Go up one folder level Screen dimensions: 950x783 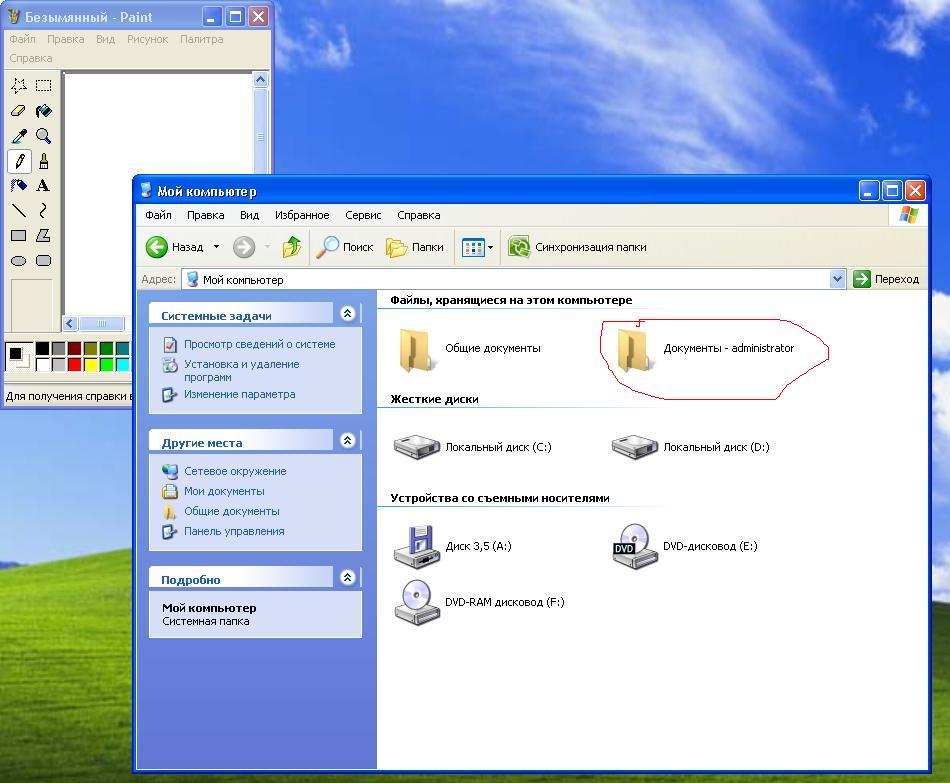pyautogui.click(x=291, y=247)
